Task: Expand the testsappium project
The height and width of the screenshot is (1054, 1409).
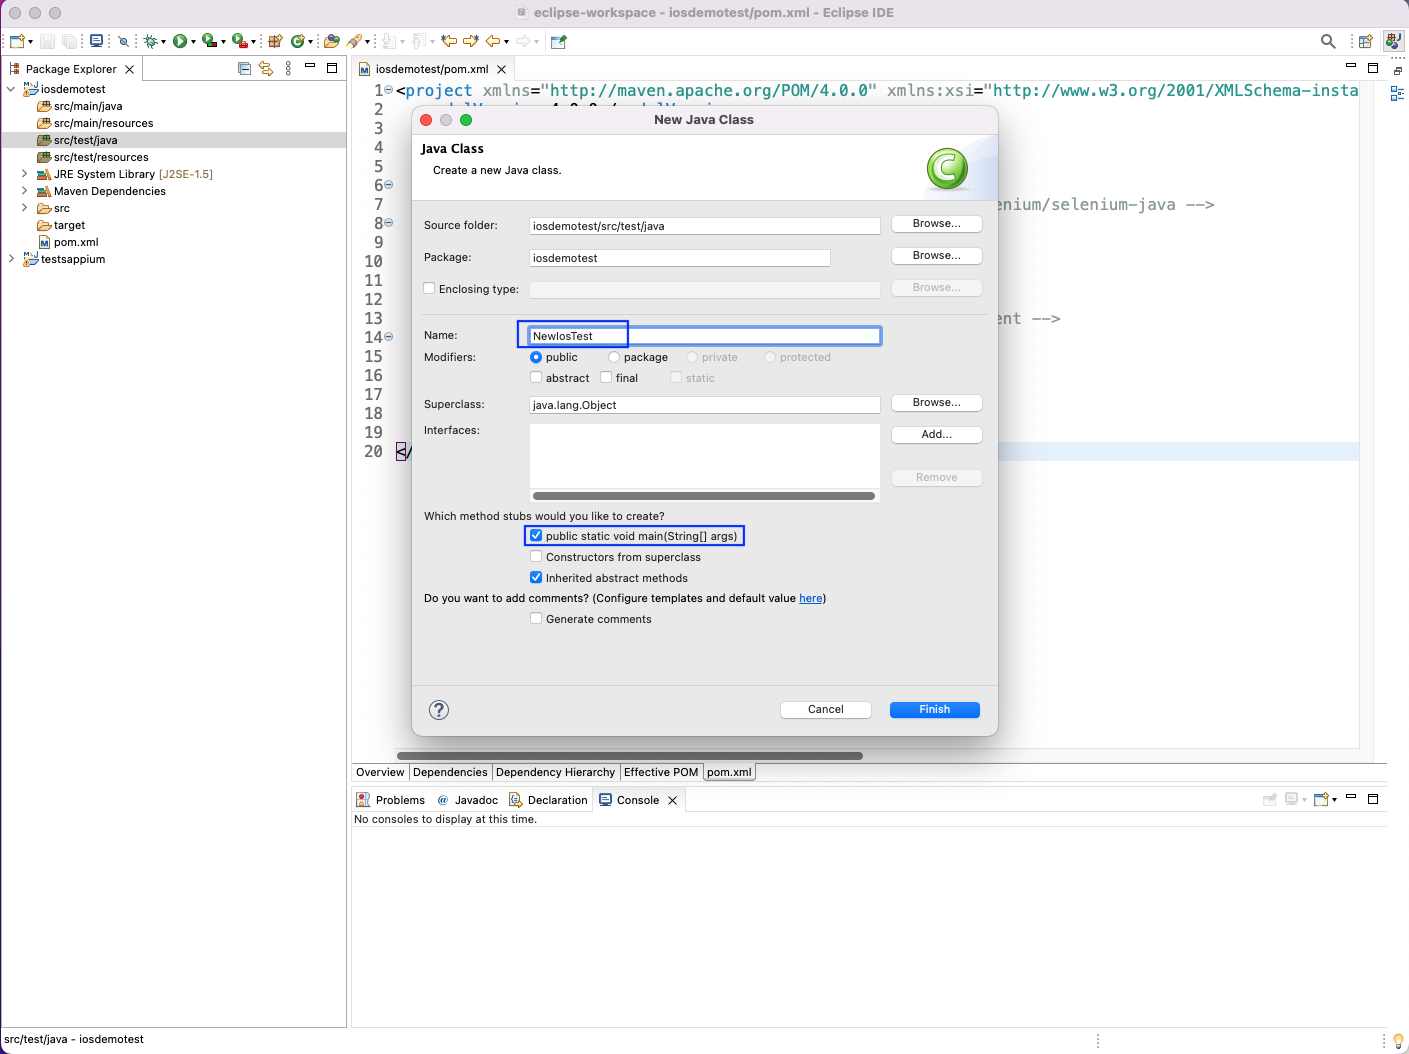Action: click(11, 259)
